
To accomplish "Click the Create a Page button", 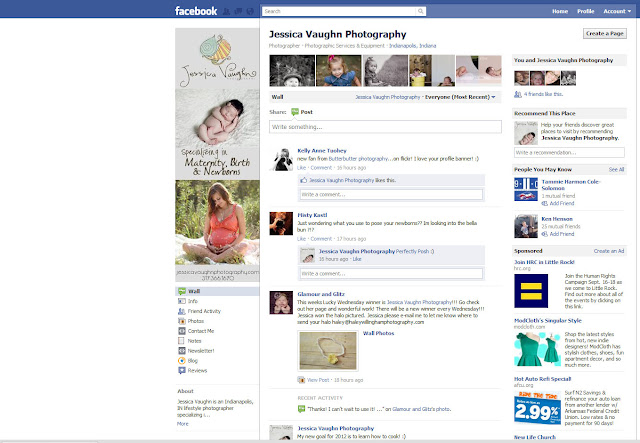I will tap(605, 33).
